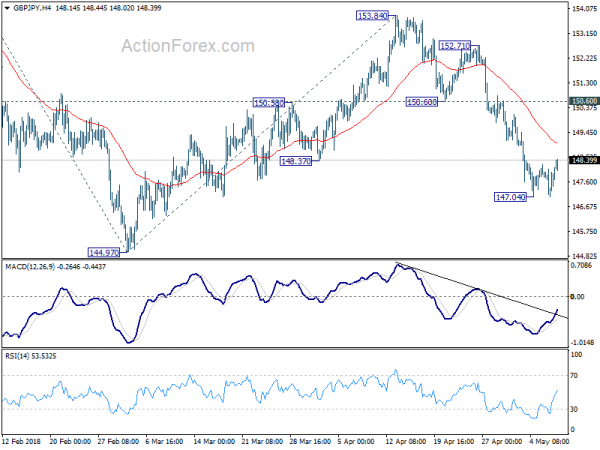The height and width of the screenshot is (450, 600).
Task: Click the MACD -1.0148 scale value
Action: tap(582, 342)
